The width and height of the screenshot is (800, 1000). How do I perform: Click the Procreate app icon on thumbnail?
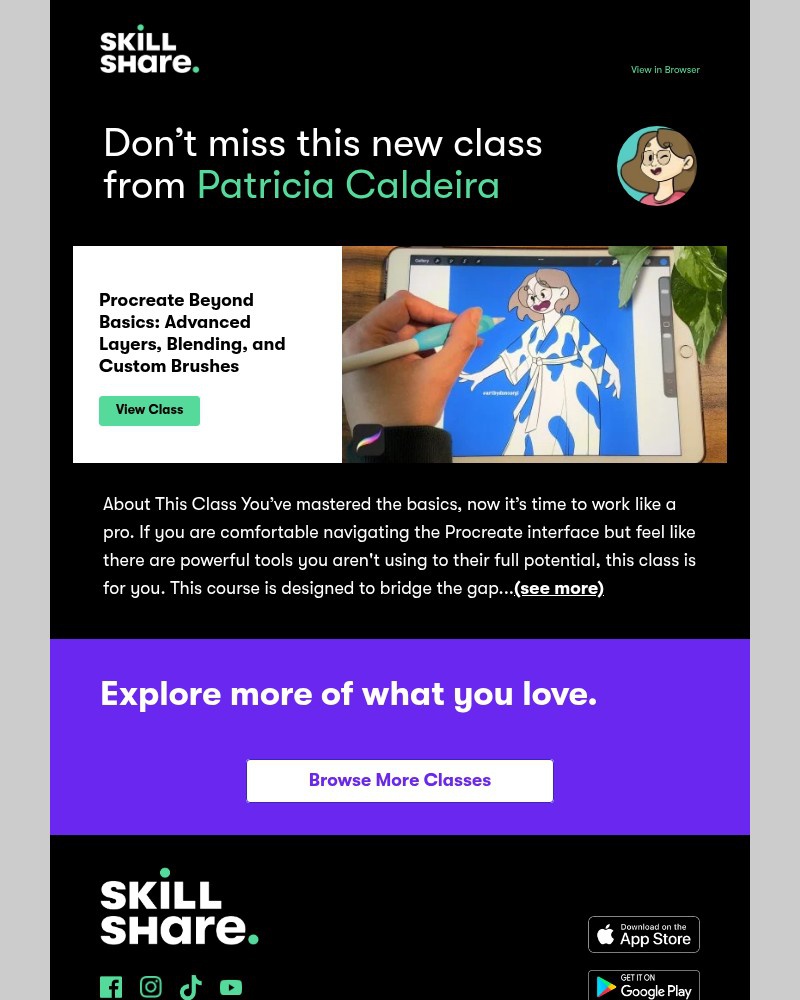(368, 439)
